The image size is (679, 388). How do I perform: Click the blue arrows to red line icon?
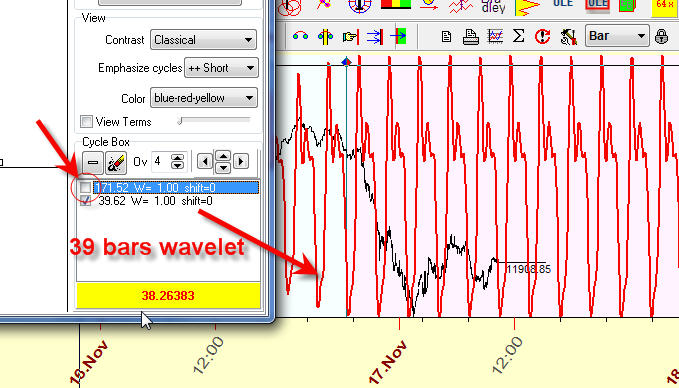point(375,36)
